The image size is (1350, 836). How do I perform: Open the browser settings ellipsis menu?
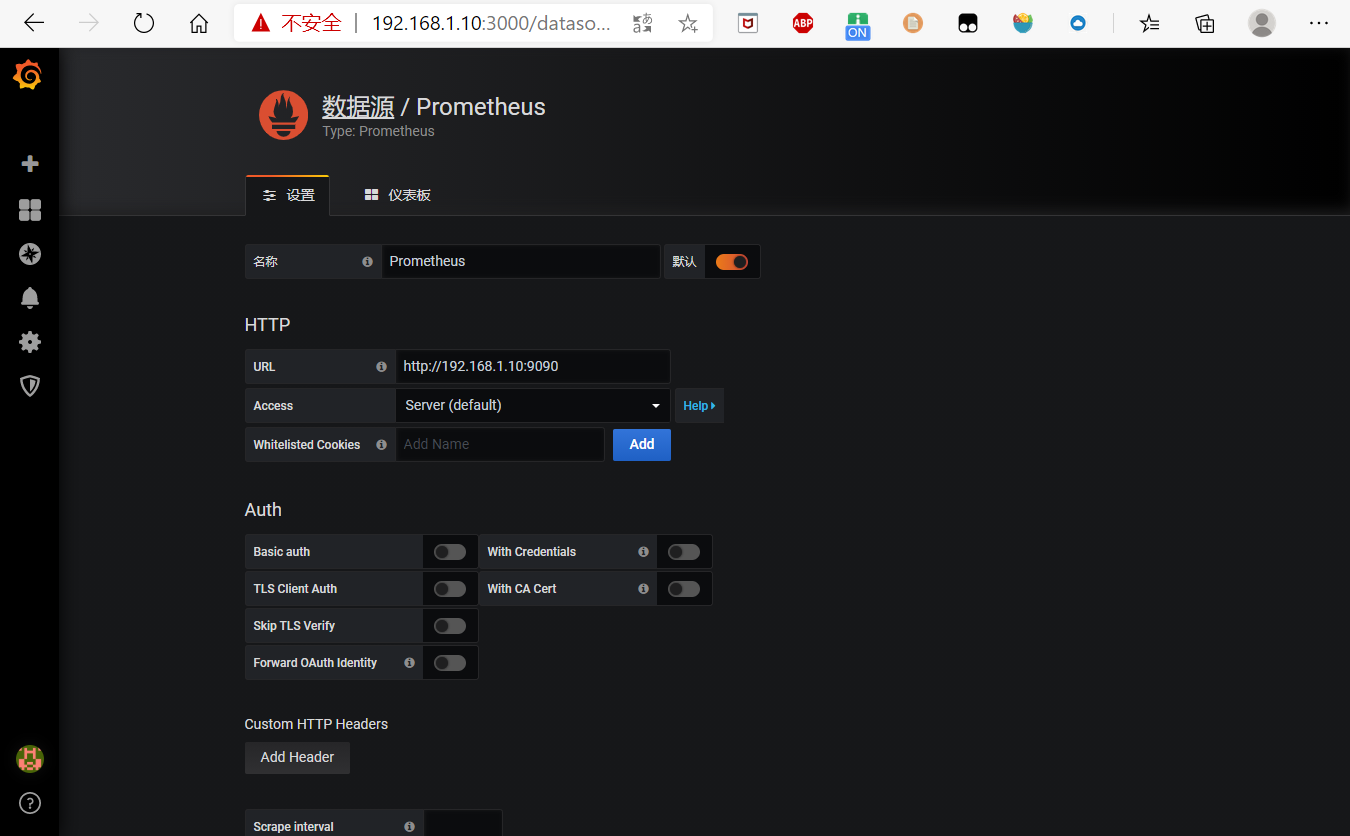click(x=1319, y=23)
